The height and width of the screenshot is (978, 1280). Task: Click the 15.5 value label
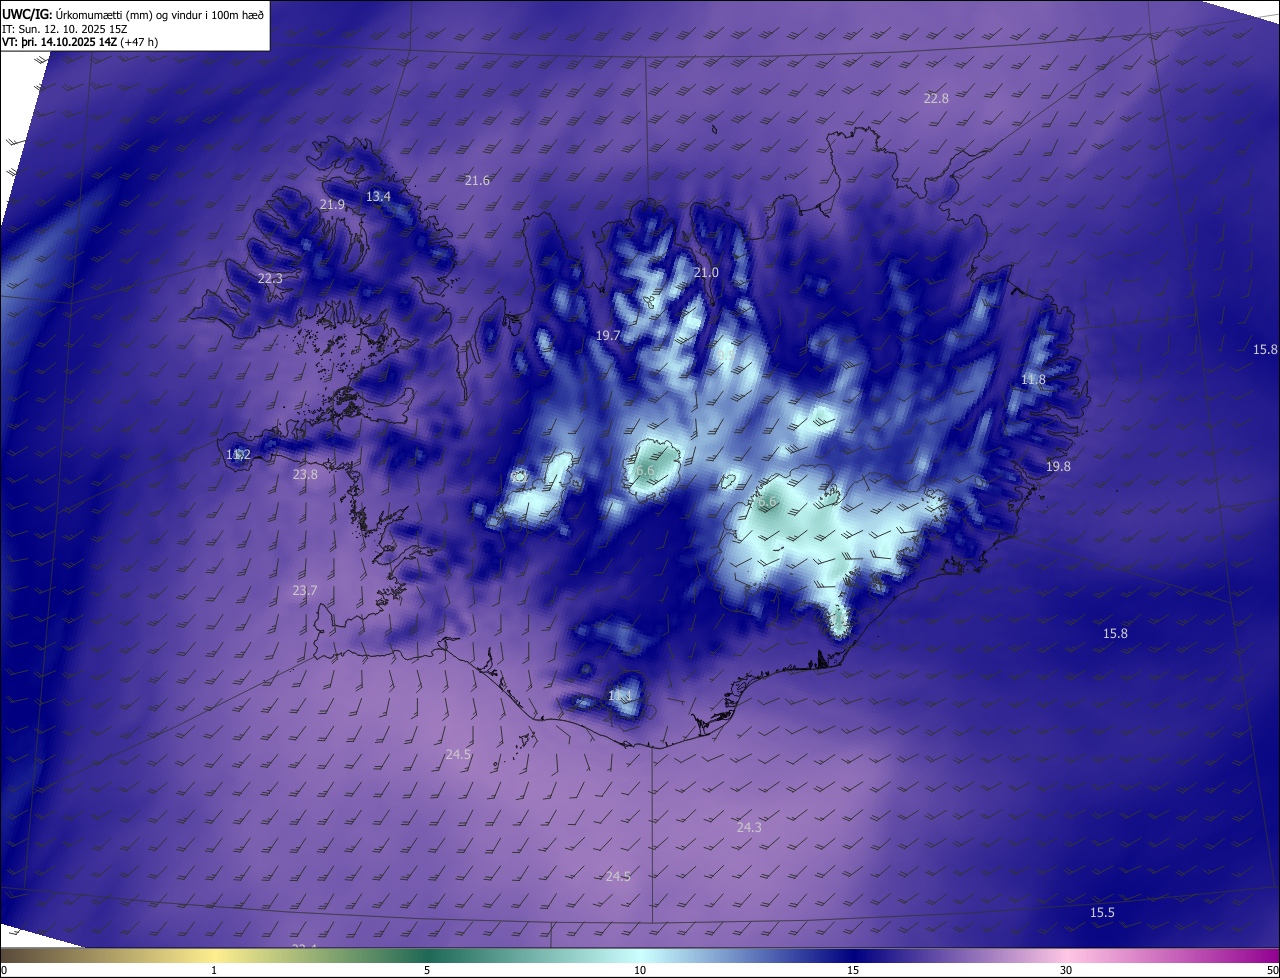tap(1102, 912)
